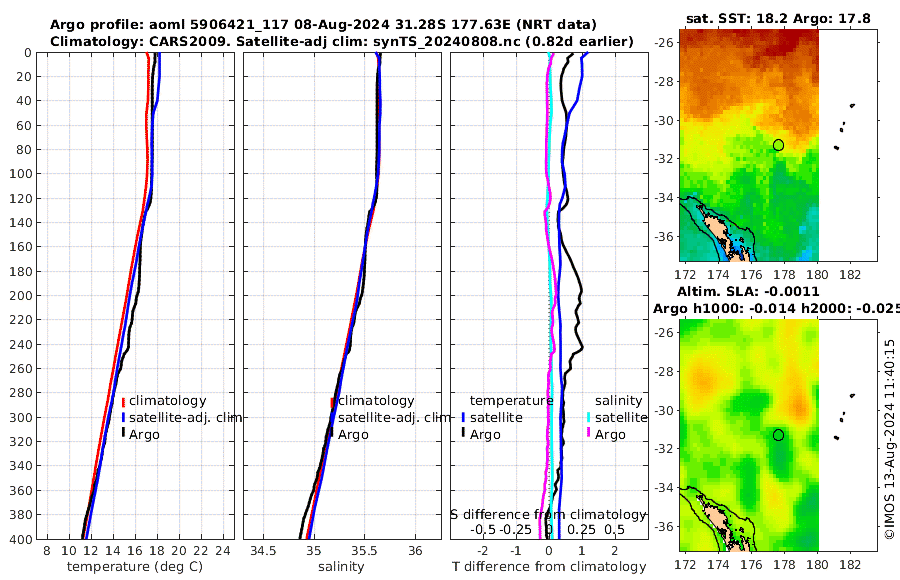Click salinity axis tick label 34.5
The width and height of the screenshot is (900, 580).
click(263, 551)
